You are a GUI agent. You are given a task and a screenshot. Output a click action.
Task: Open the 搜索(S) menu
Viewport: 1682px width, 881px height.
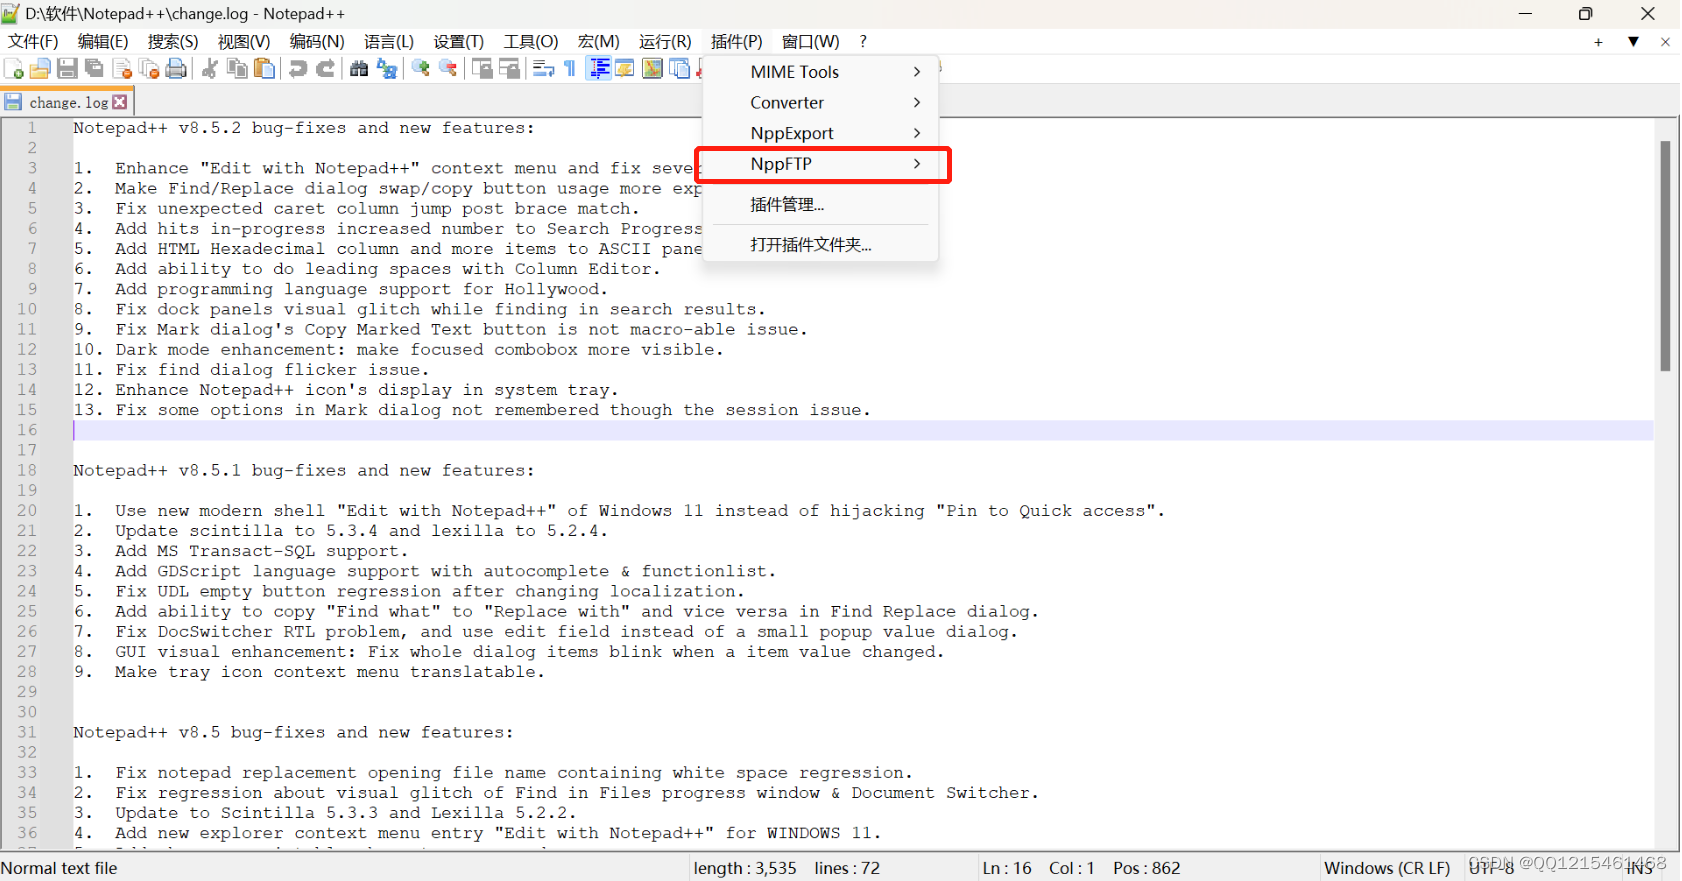[x=173, y=41]
